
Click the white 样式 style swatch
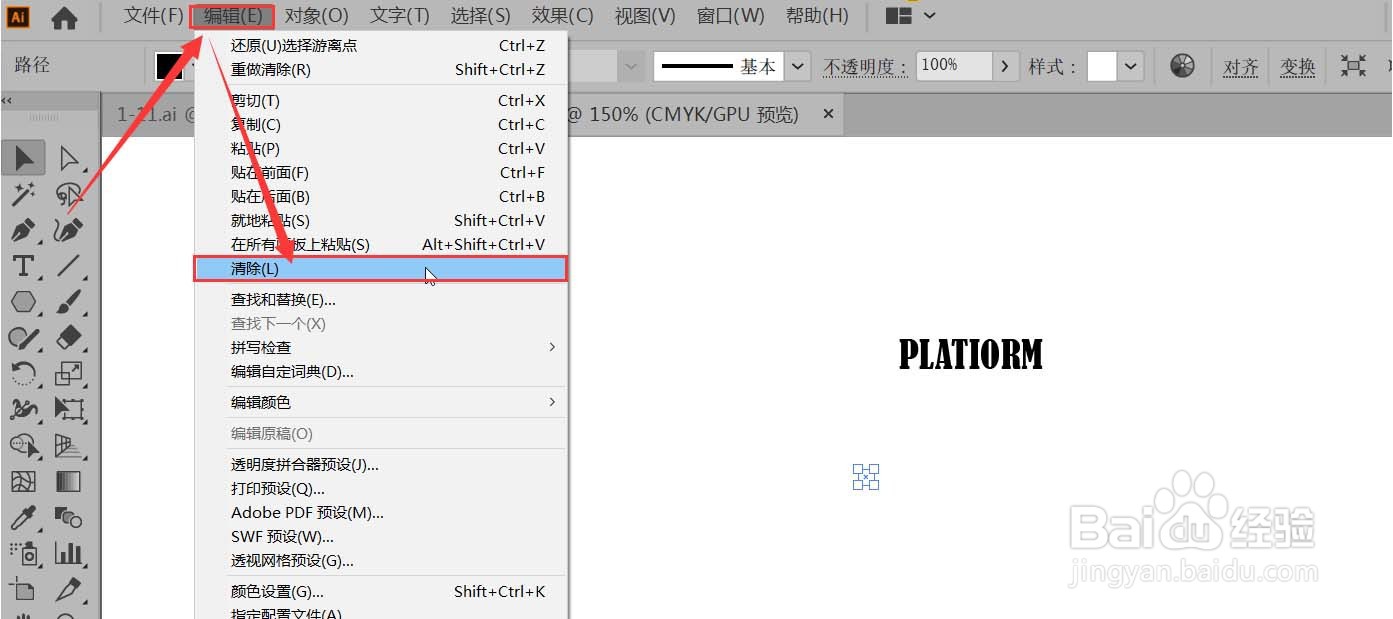coord(1102,66)
